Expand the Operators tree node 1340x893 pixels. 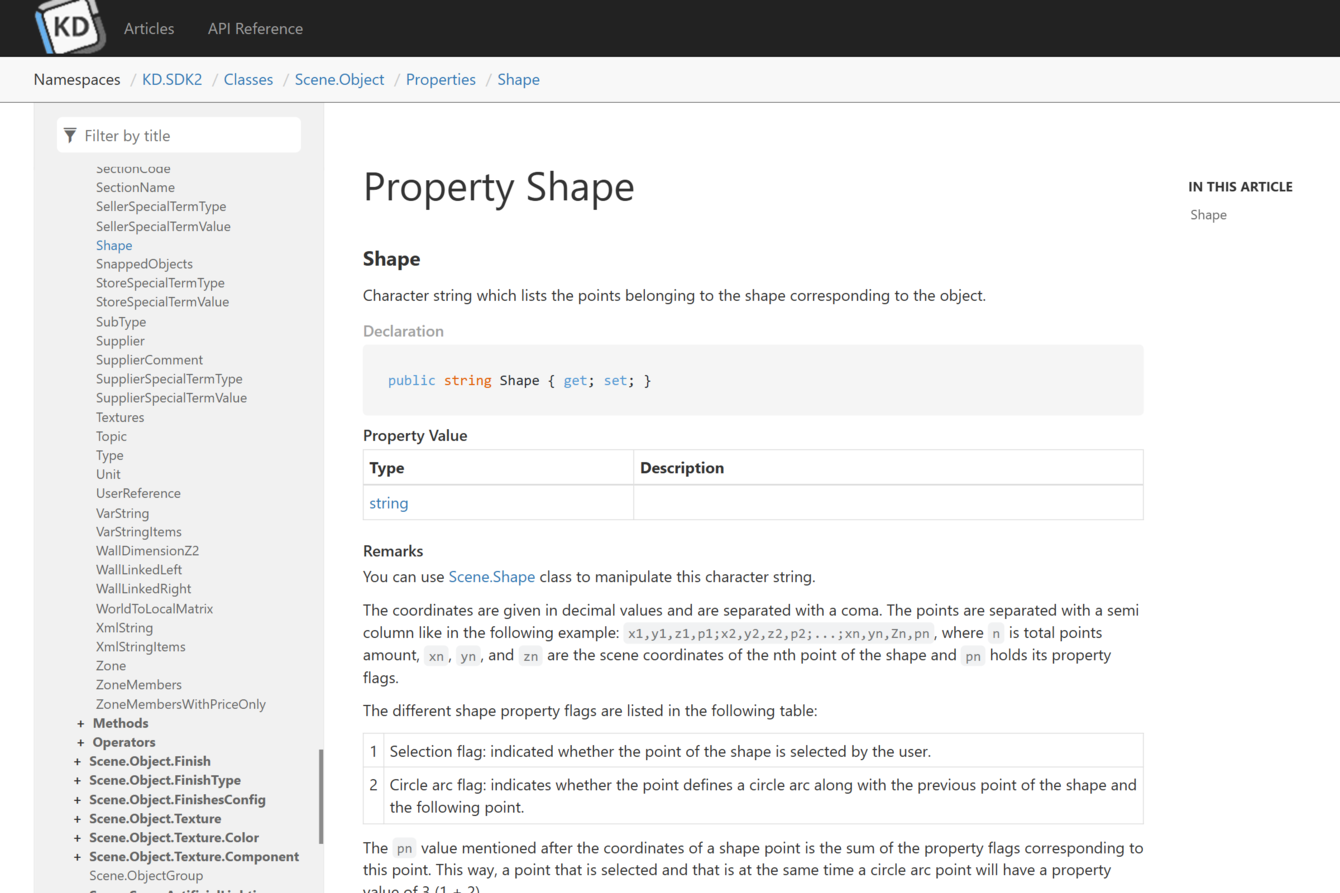(x=80, y=742)
